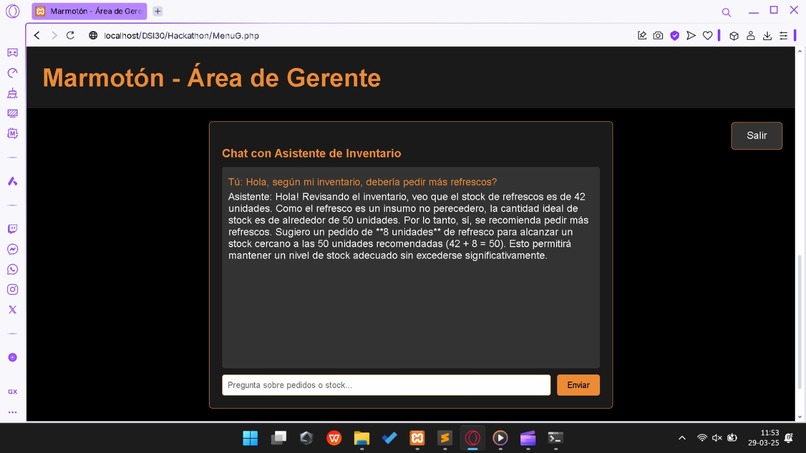This screenshot has height=453, width=806.
Task: Open GX Control speedometer sidebar icon
Action: 12,73
